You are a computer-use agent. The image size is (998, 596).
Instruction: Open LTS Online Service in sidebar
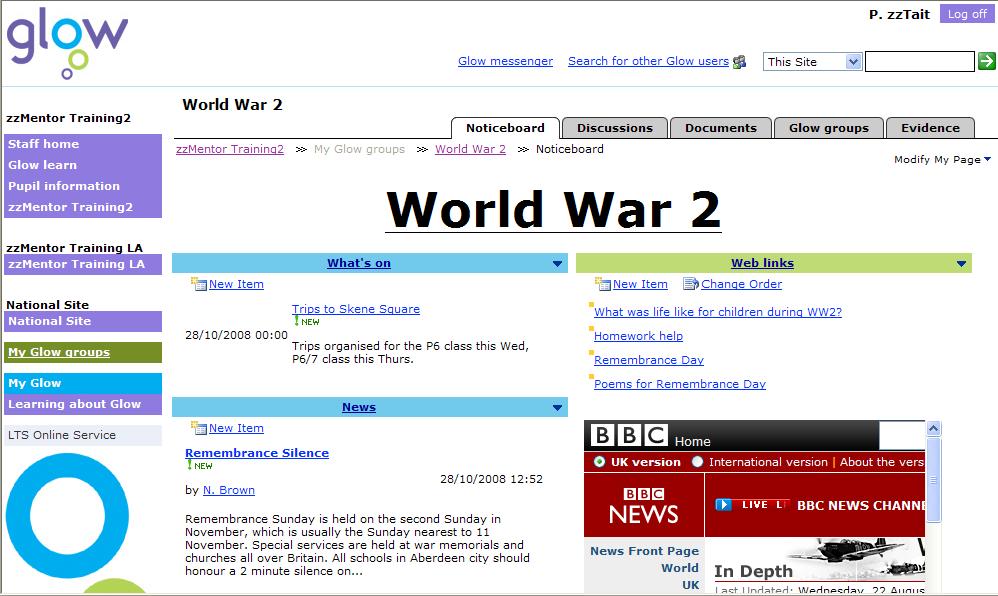(83, 436)
